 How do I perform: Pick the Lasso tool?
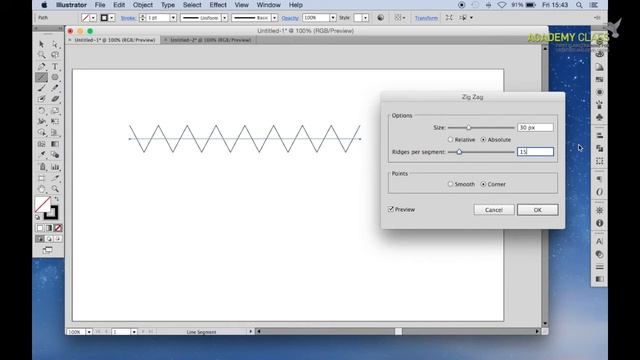click(55, 55)
